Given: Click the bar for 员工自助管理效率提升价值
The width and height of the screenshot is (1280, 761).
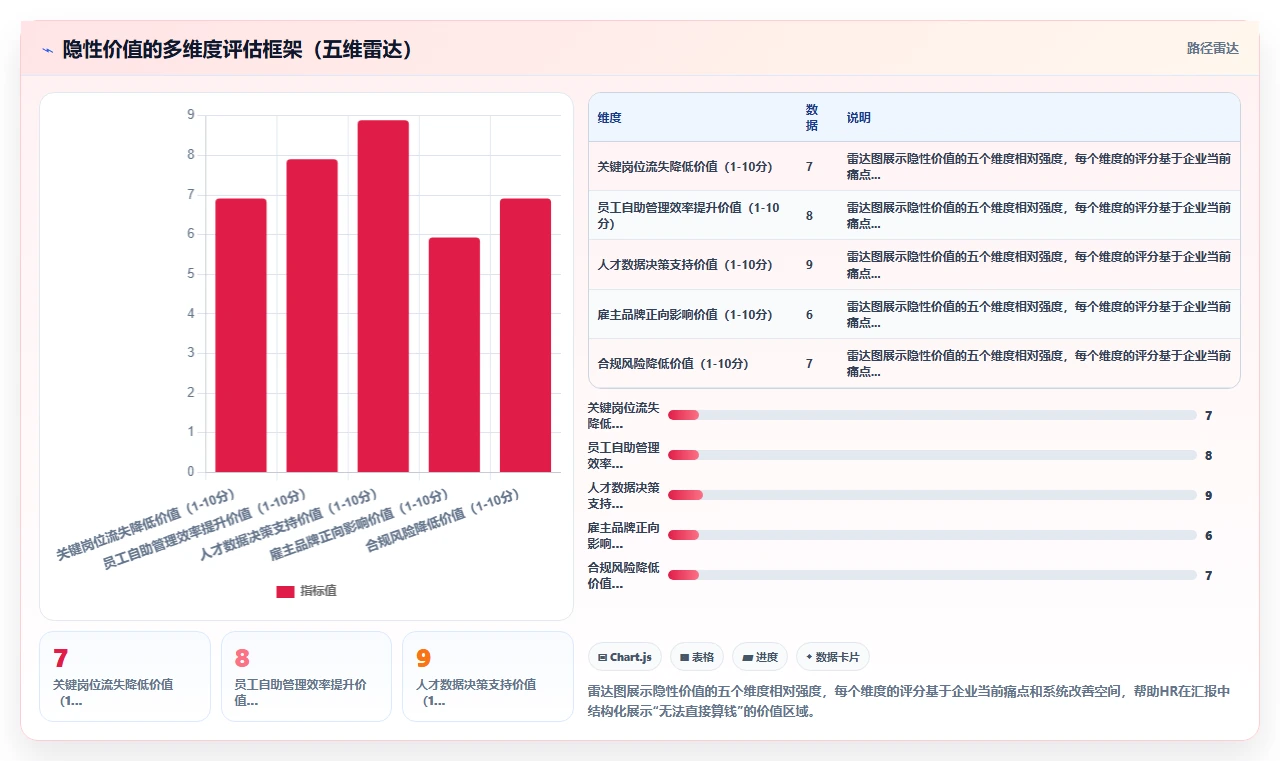Looking at the screenshot, I should click(312, 316).
